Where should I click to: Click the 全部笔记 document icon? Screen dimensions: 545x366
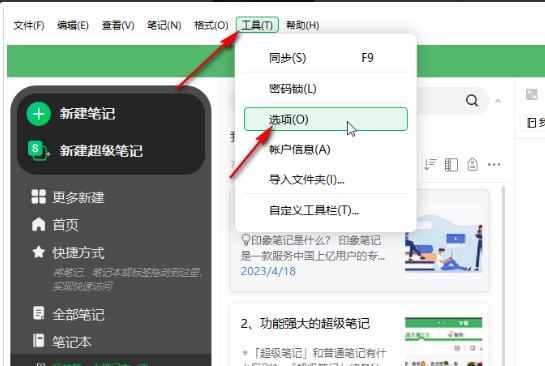pos(38,313)
